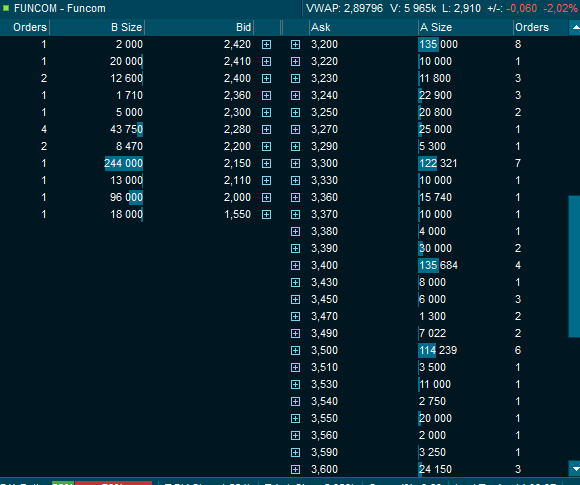Sort by the bid-side Orders column header

click(25, 27)
